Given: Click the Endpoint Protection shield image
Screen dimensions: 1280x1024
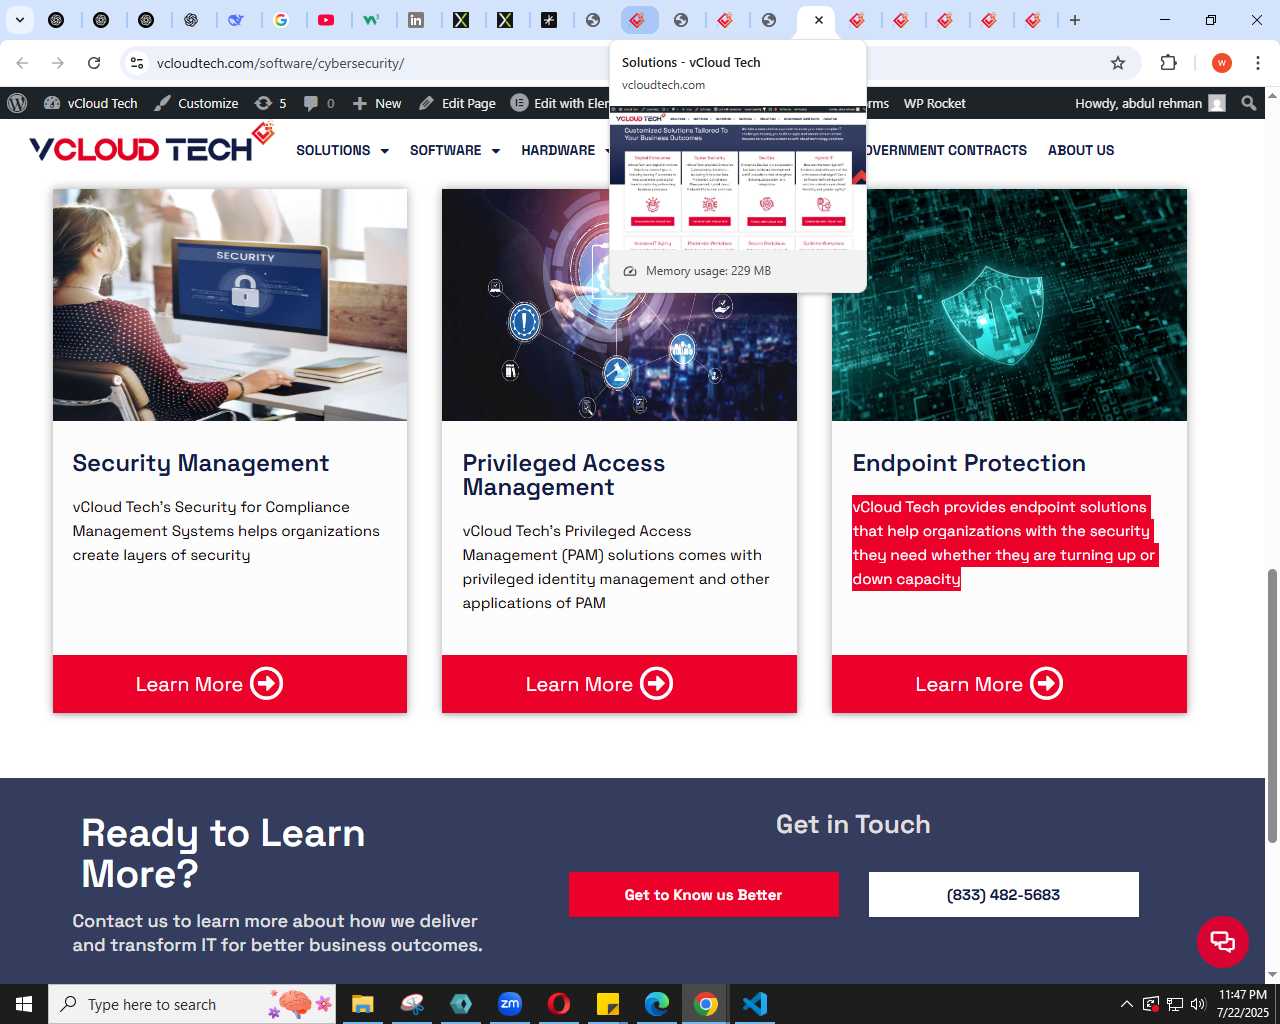Looking at the screenshot, I should pos(1009,305).
